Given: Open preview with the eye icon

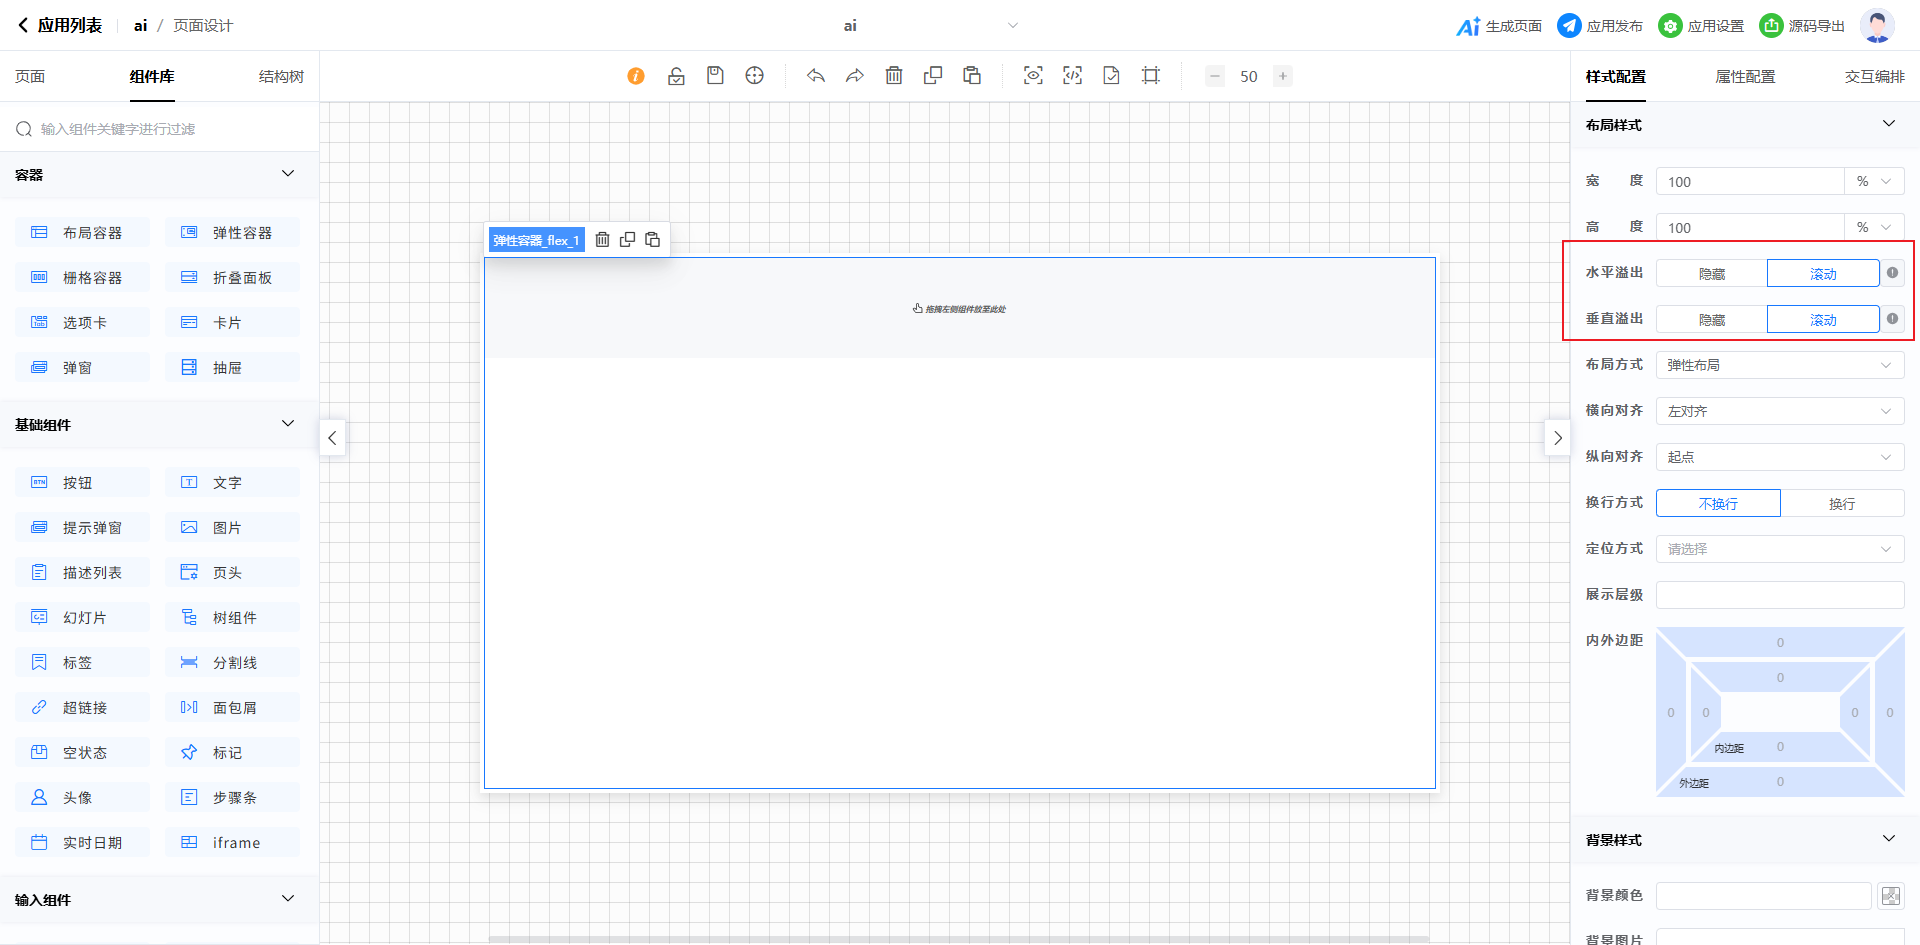Looking at the screenshot, I should [x=1033, y=76].
